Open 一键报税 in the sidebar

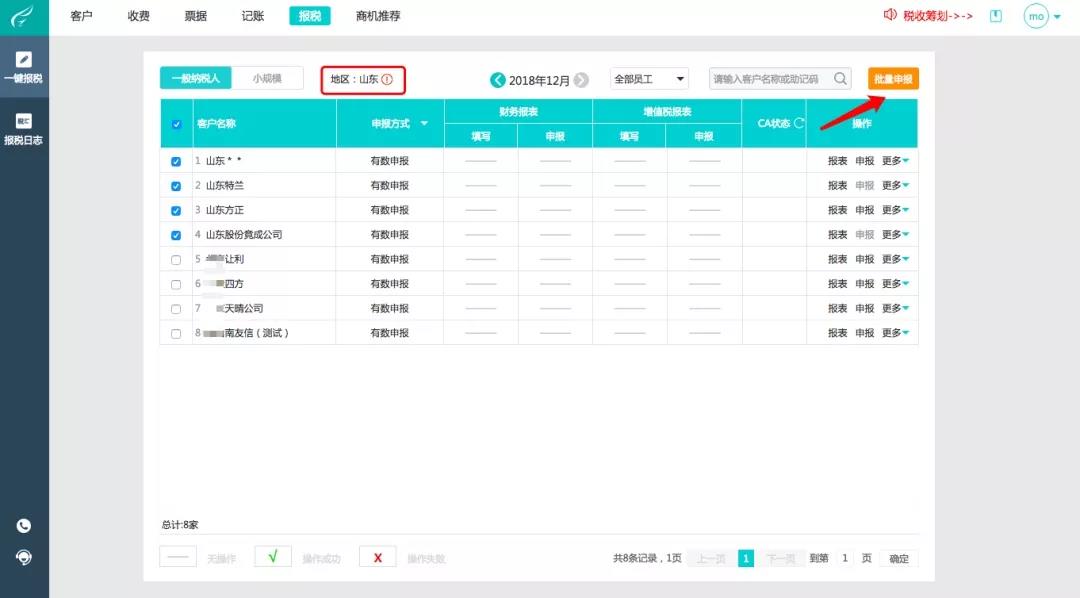pos(23,68)
